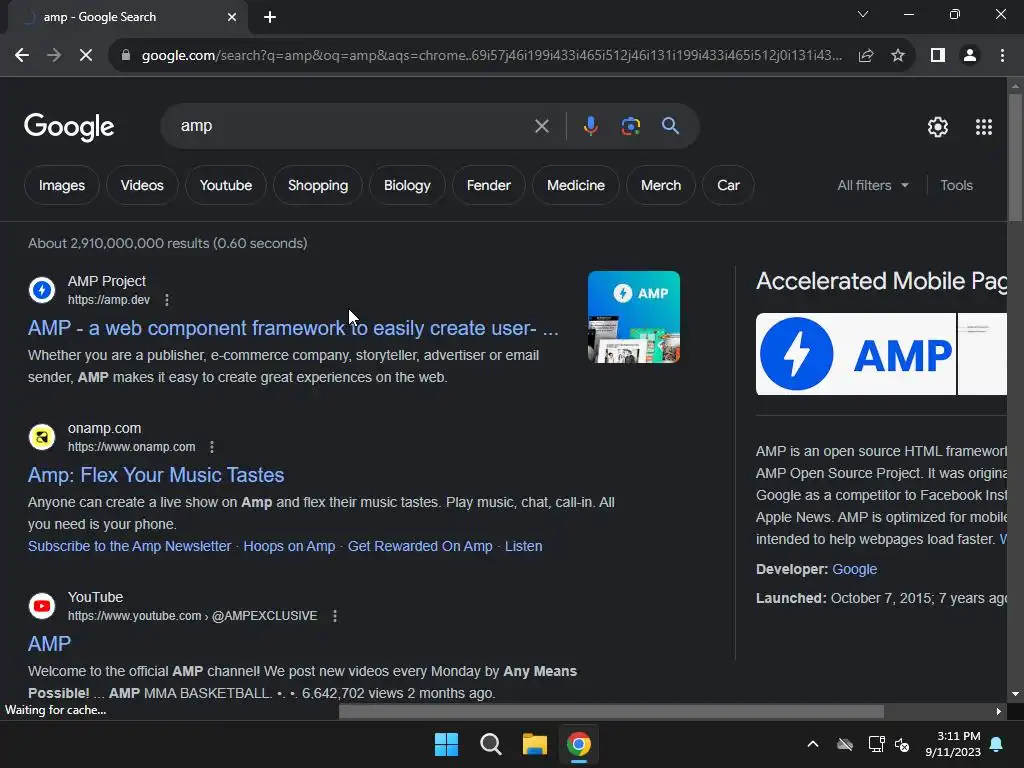Show hidden system tray icons
The height and width of the screenshot is (768, 1024).
click(x=813, y=744)
